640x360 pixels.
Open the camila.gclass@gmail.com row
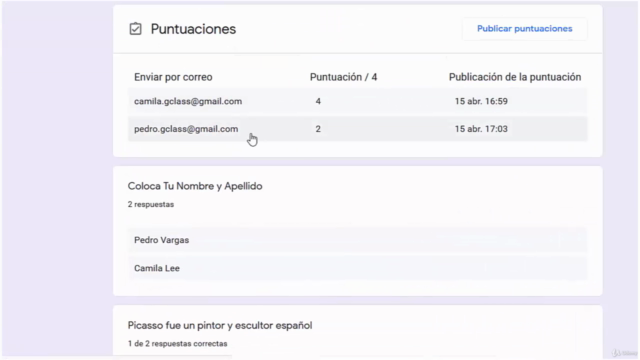[x=358, y=101]
